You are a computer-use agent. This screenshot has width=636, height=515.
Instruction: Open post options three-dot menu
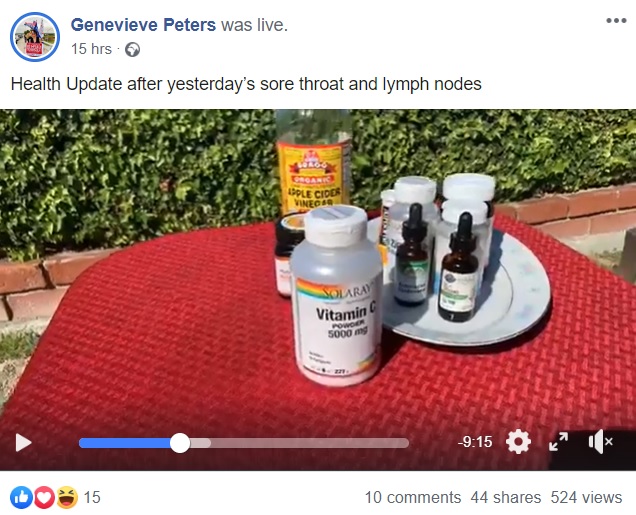point(617,20)
